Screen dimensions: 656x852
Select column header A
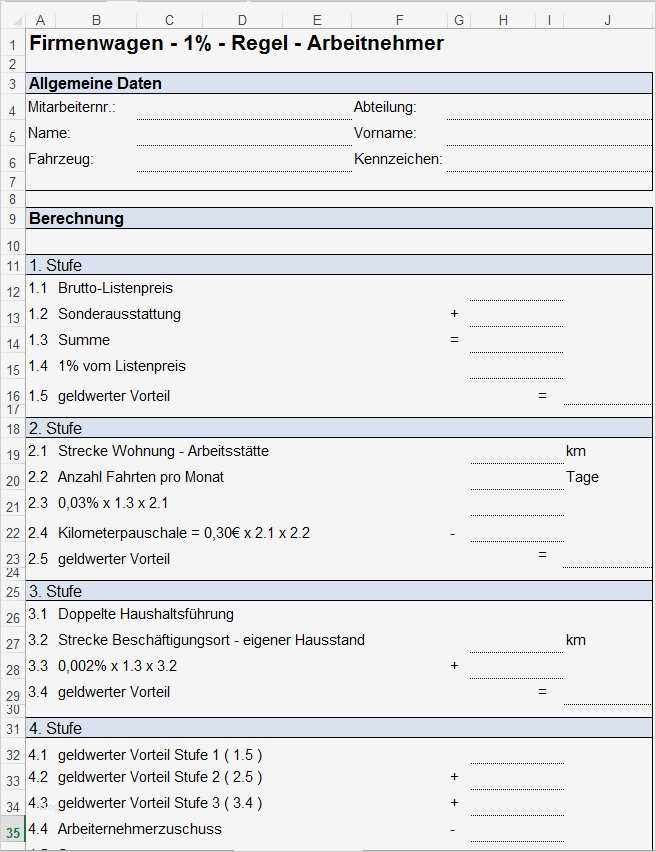(x=41, y=18)
